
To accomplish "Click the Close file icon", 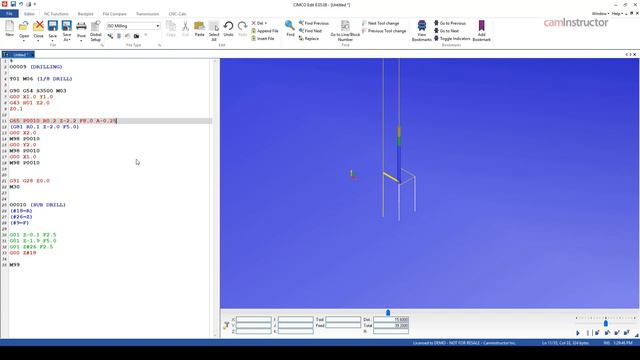I will tap(38, 26).
